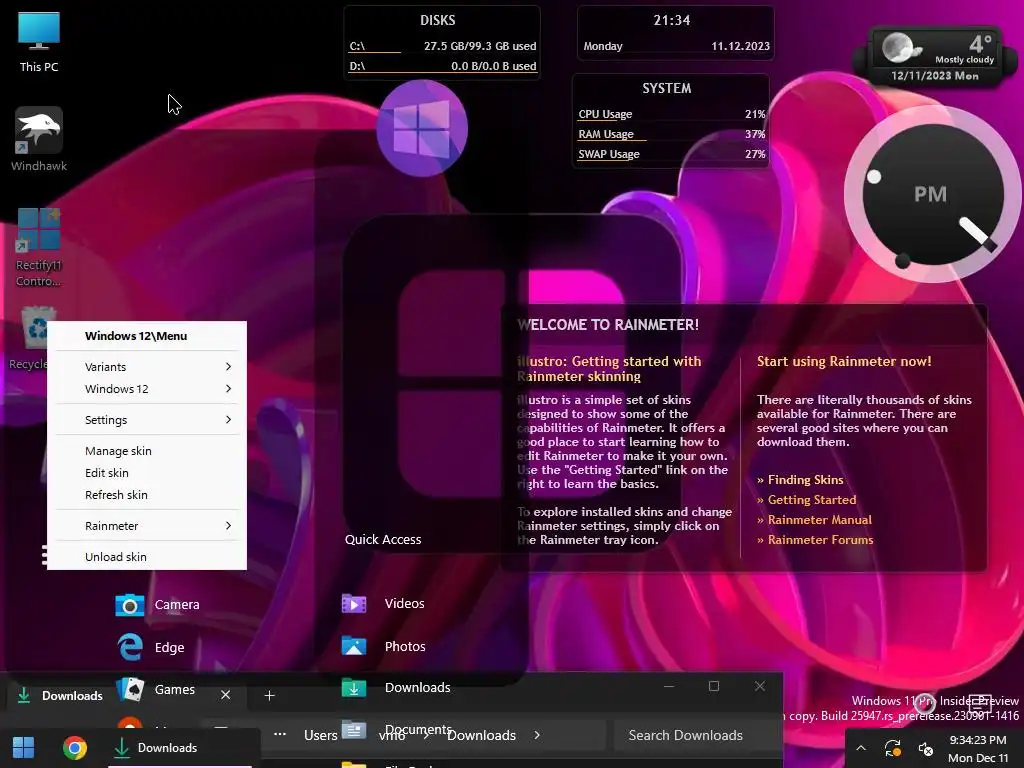This screenshot has width=1024, height=768.
Task: Select Edit skin from context menu
Action: pyautogui.click(x=147, y=473)
